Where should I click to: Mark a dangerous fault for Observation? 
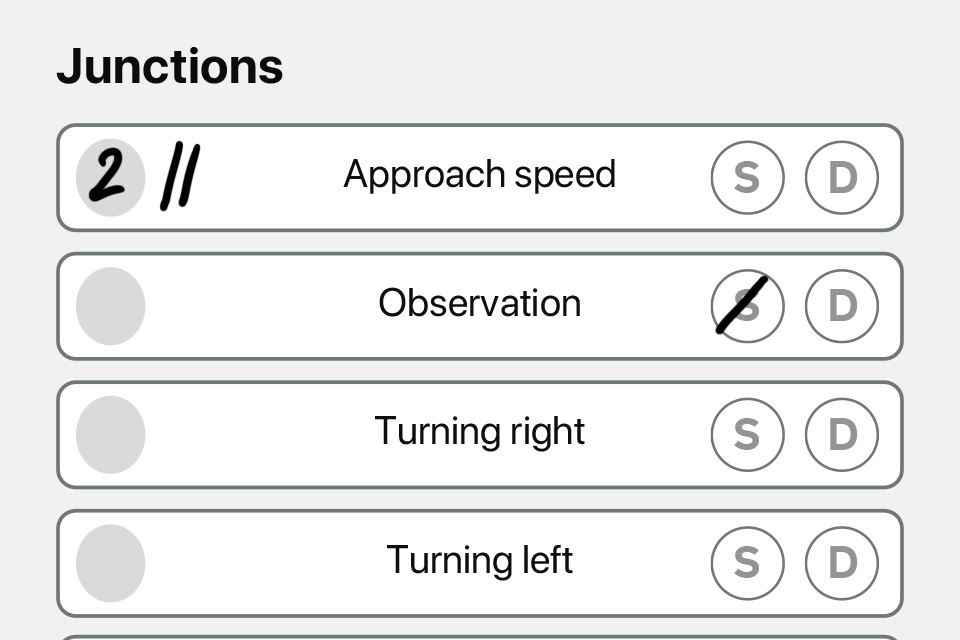click(x=842, y=306)
